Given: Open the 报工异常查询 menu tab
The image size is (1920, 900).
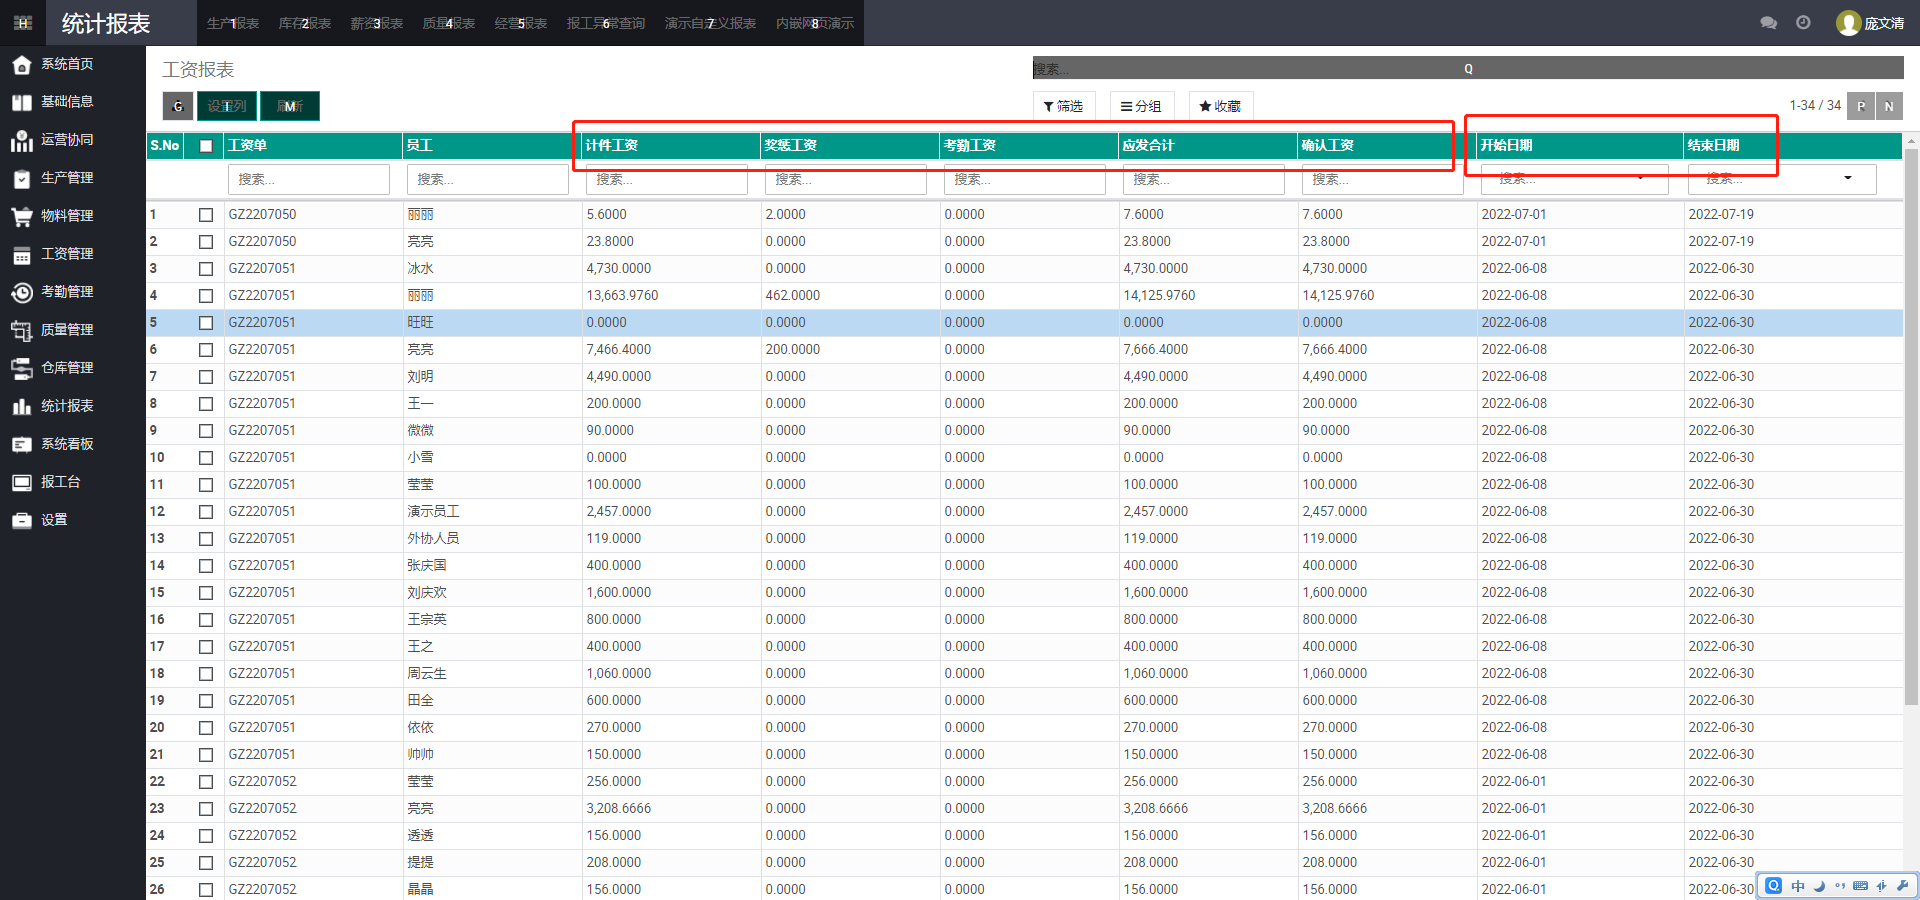Looking at the screenshot, I should click(605, 23).
